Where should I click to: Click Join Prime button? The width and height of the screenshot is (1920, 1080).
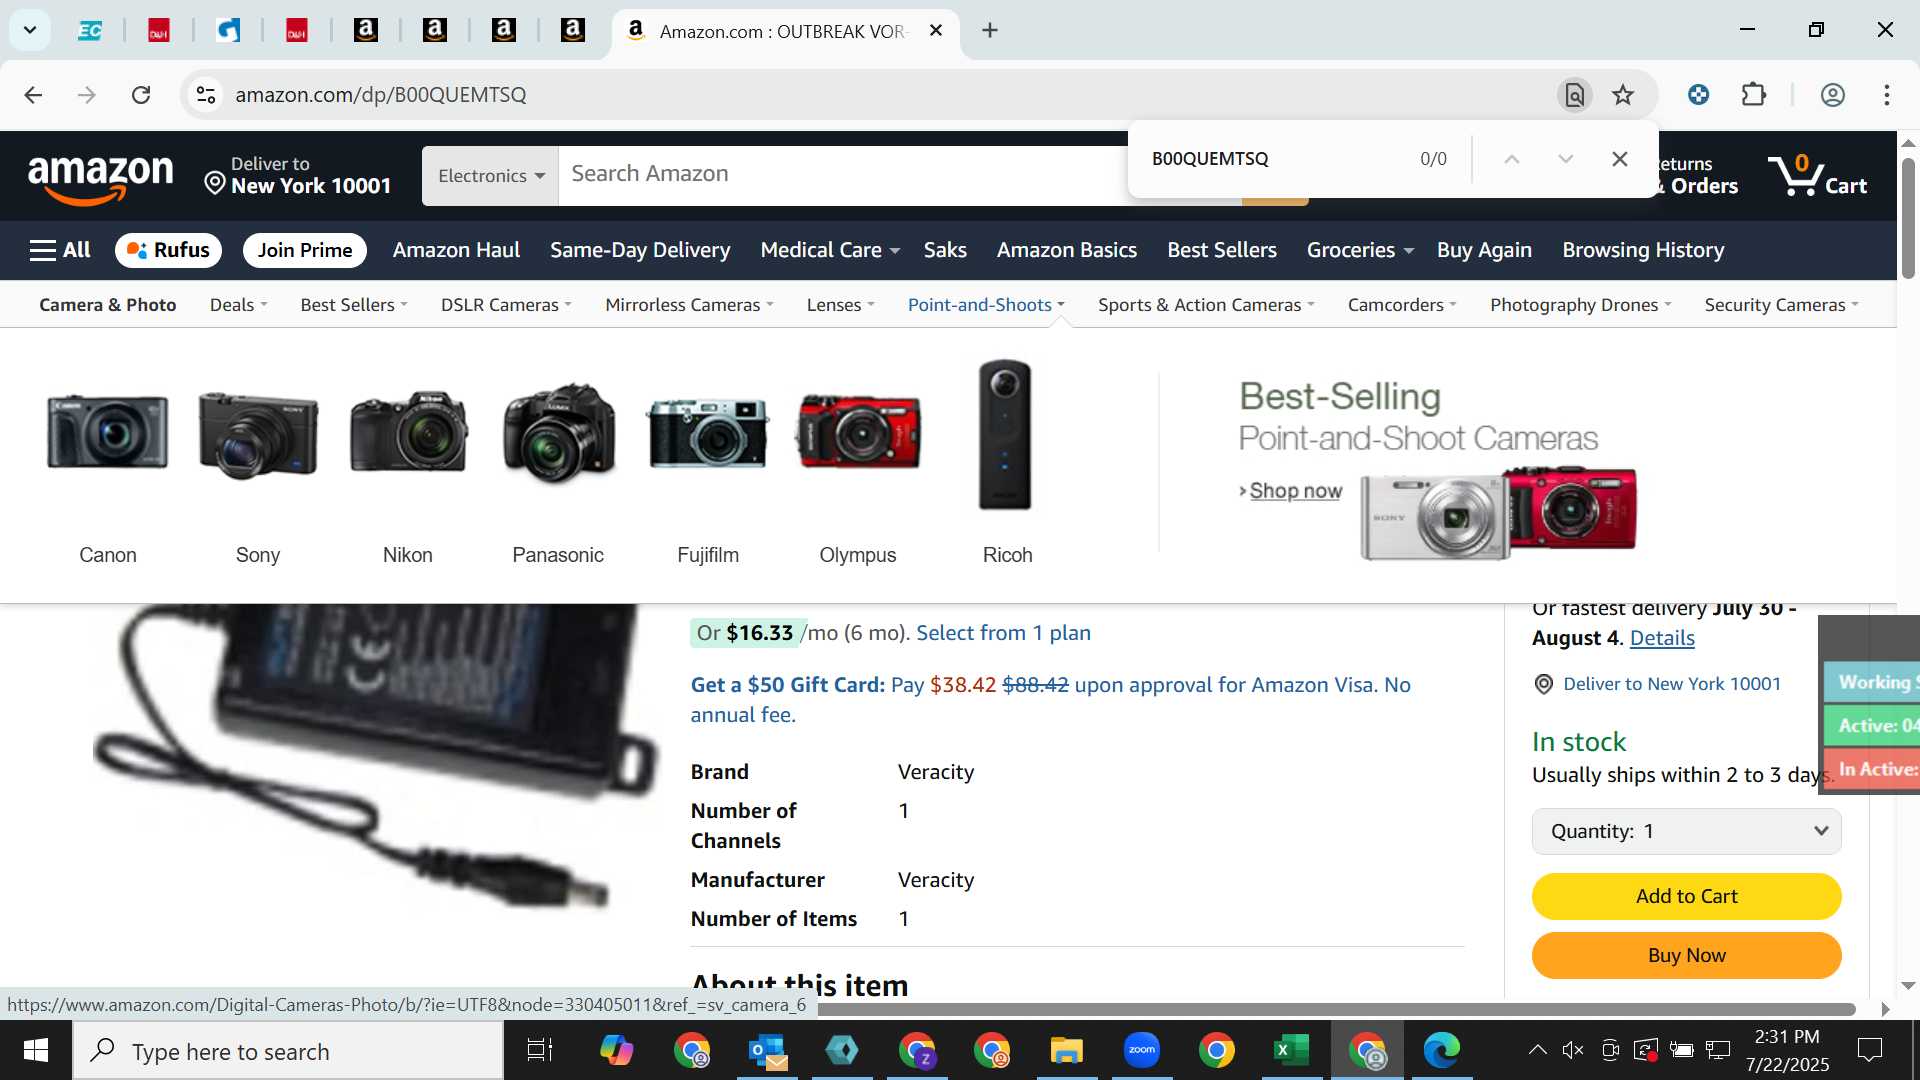[305, 250]
